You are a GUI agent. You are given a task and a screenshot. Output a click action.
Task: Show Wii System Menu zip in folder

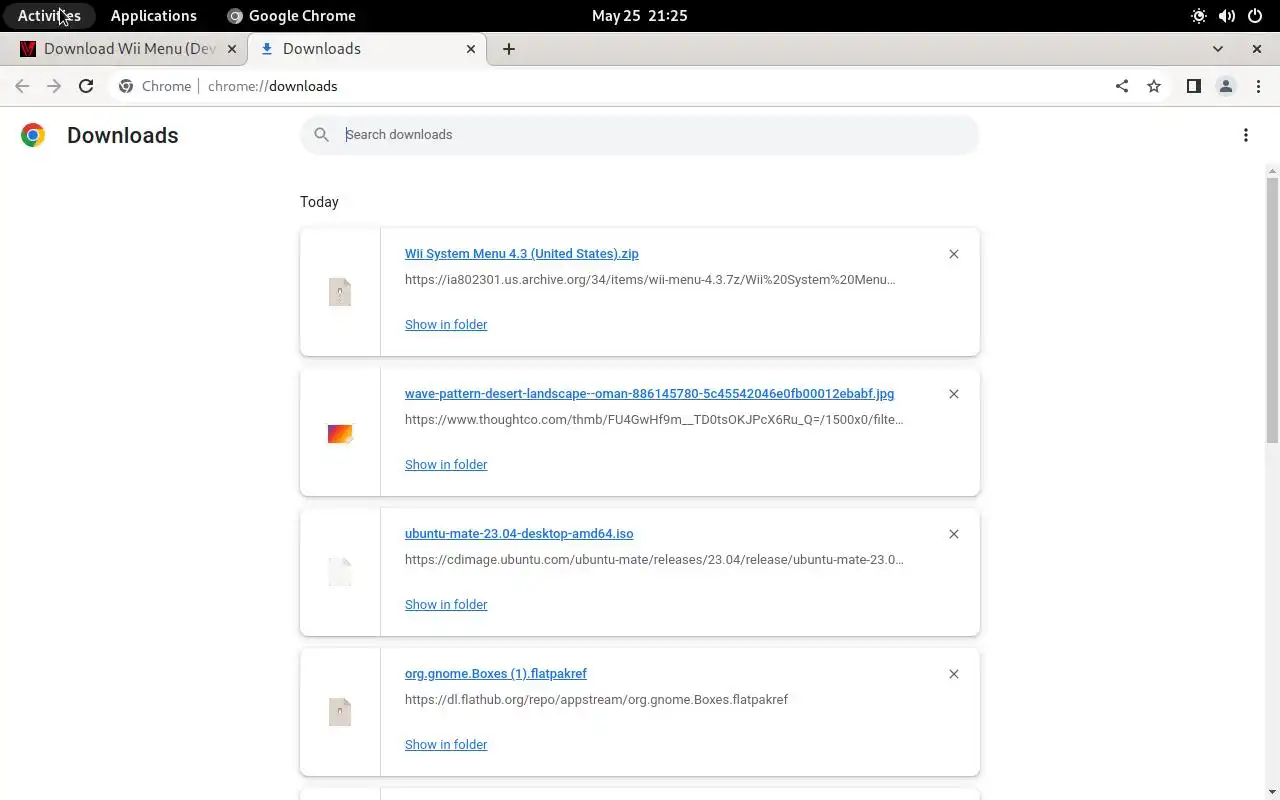point(446,324)
